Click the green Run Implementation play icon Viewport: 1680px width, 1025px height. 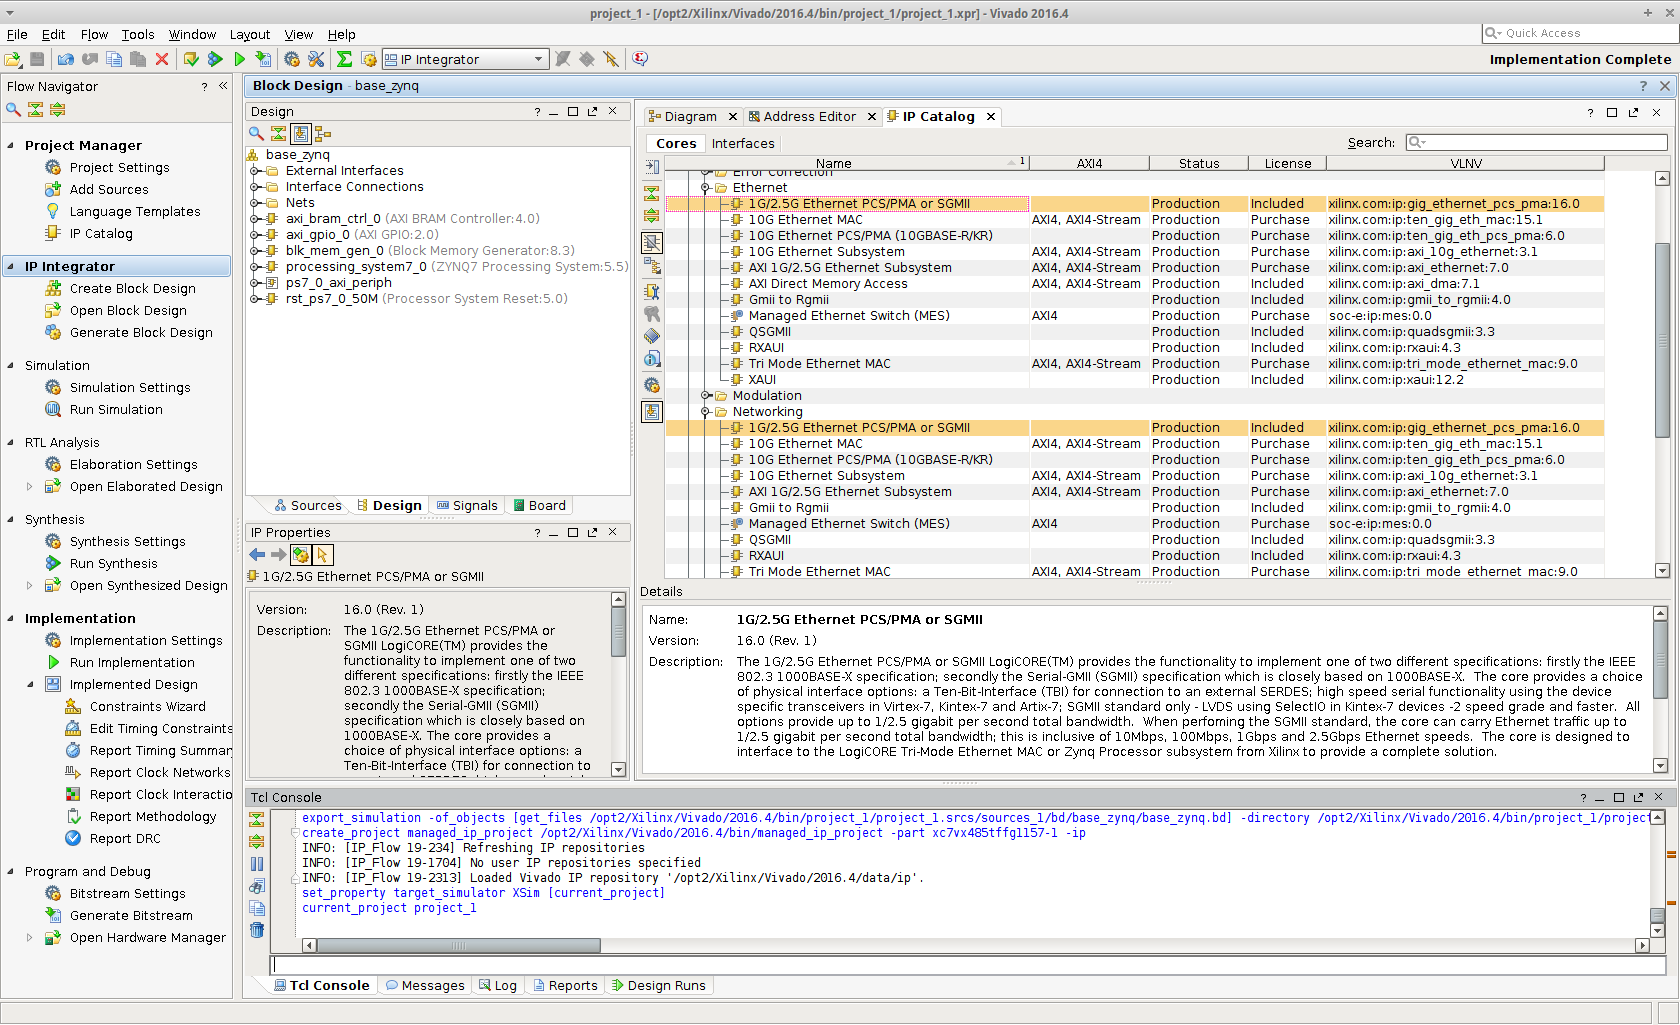(239, 59)
